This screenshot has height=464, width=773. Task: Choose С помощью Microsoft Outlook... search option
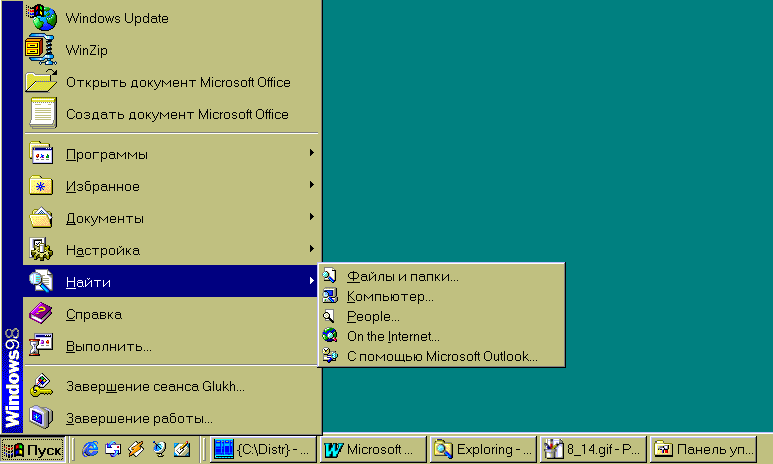tap(441, 356)
